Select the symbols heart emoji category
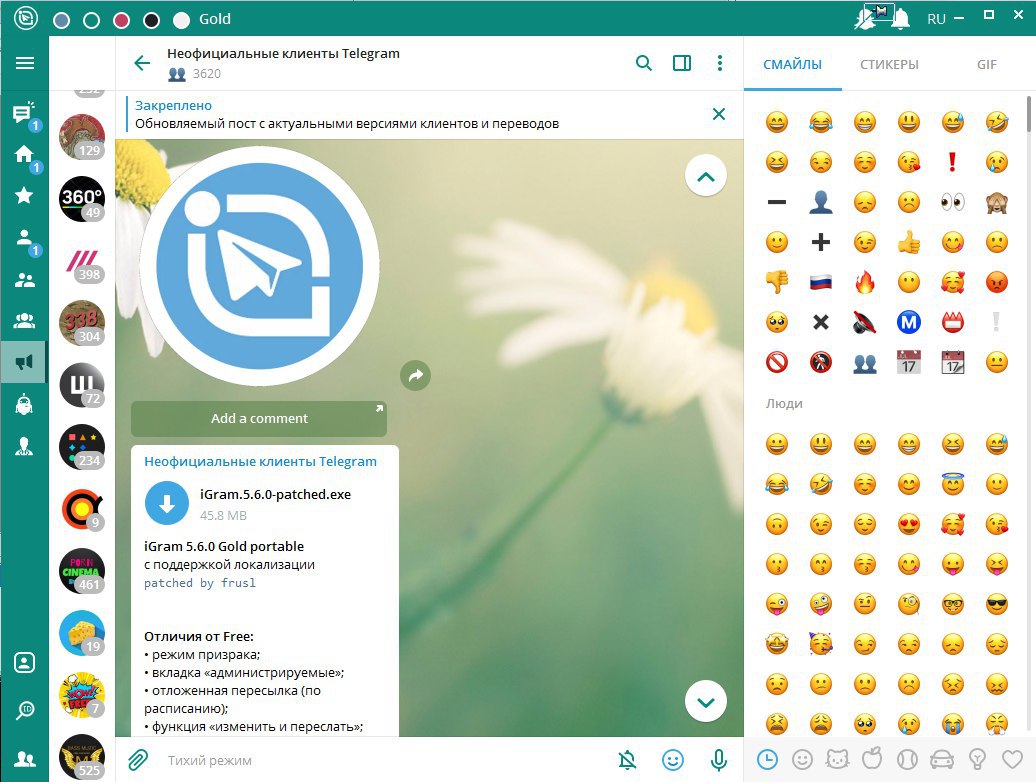 (1012, 760)
